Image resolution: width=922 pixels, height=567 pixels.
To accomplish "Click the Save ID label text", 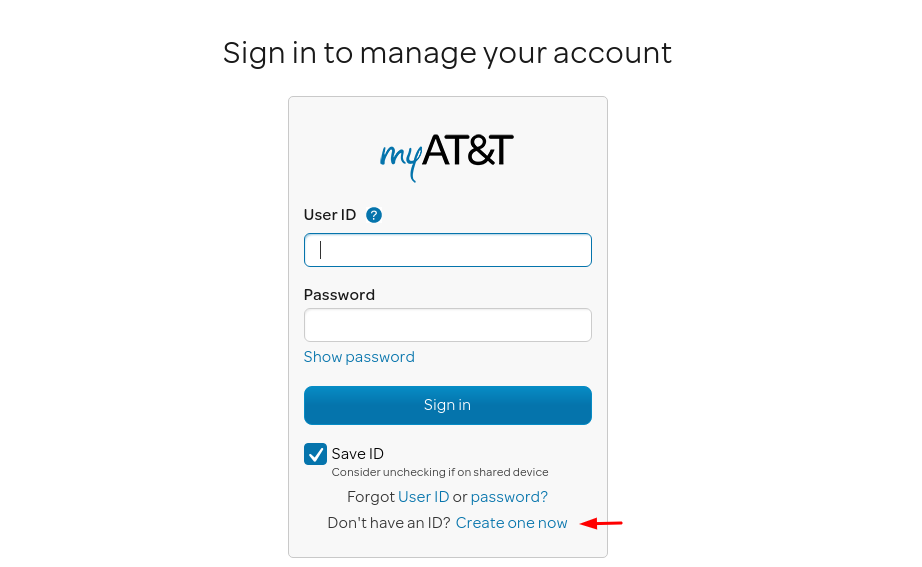I will [x=358, y=453].
